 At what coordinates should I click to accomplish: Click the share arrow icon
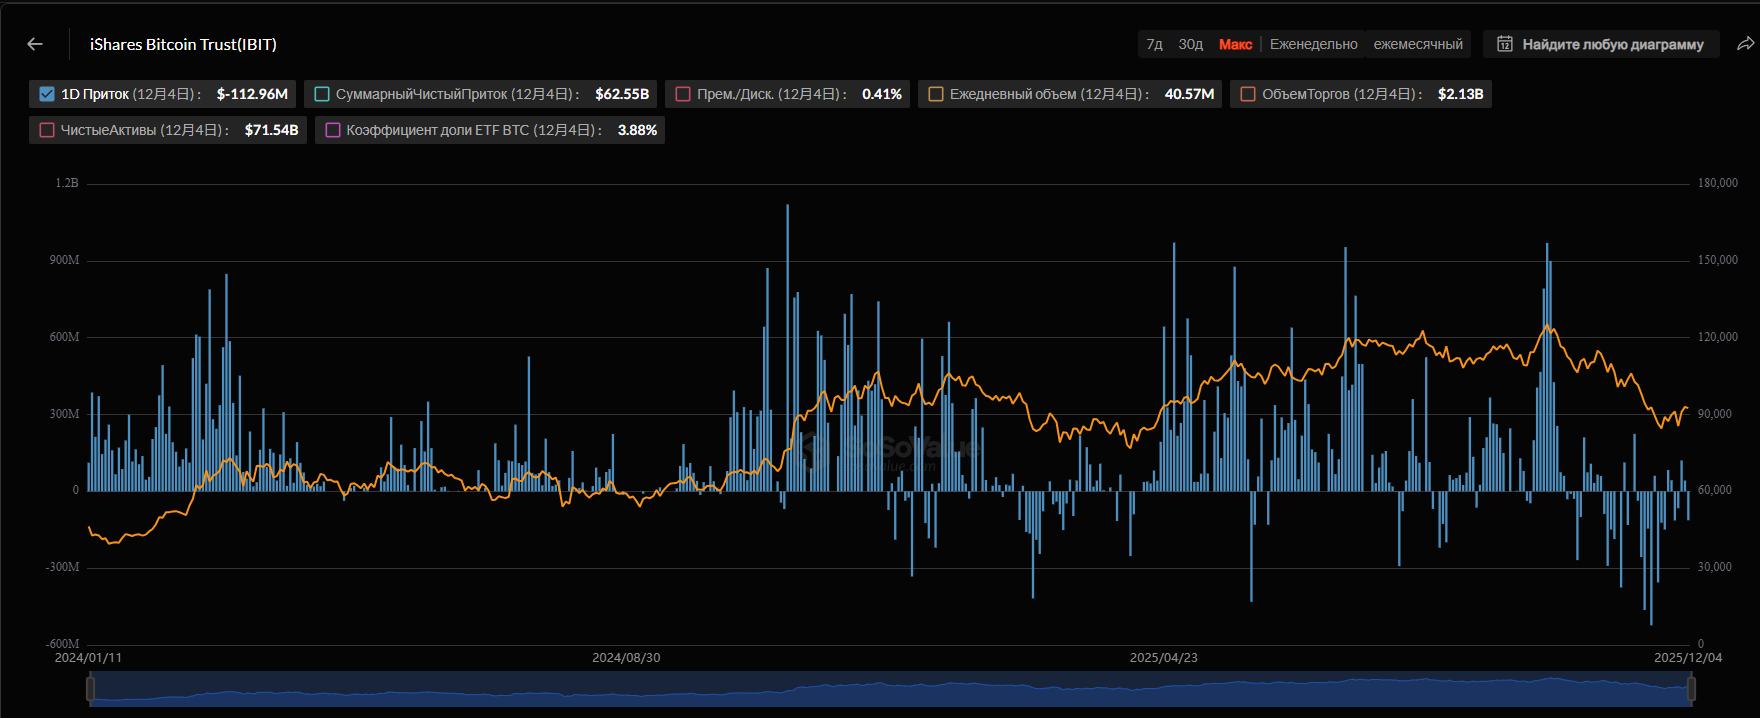tap(1745, 44)
